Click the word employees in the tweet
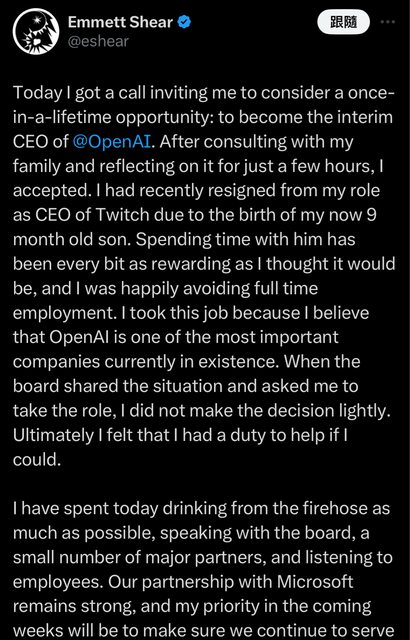 (54, 583)
